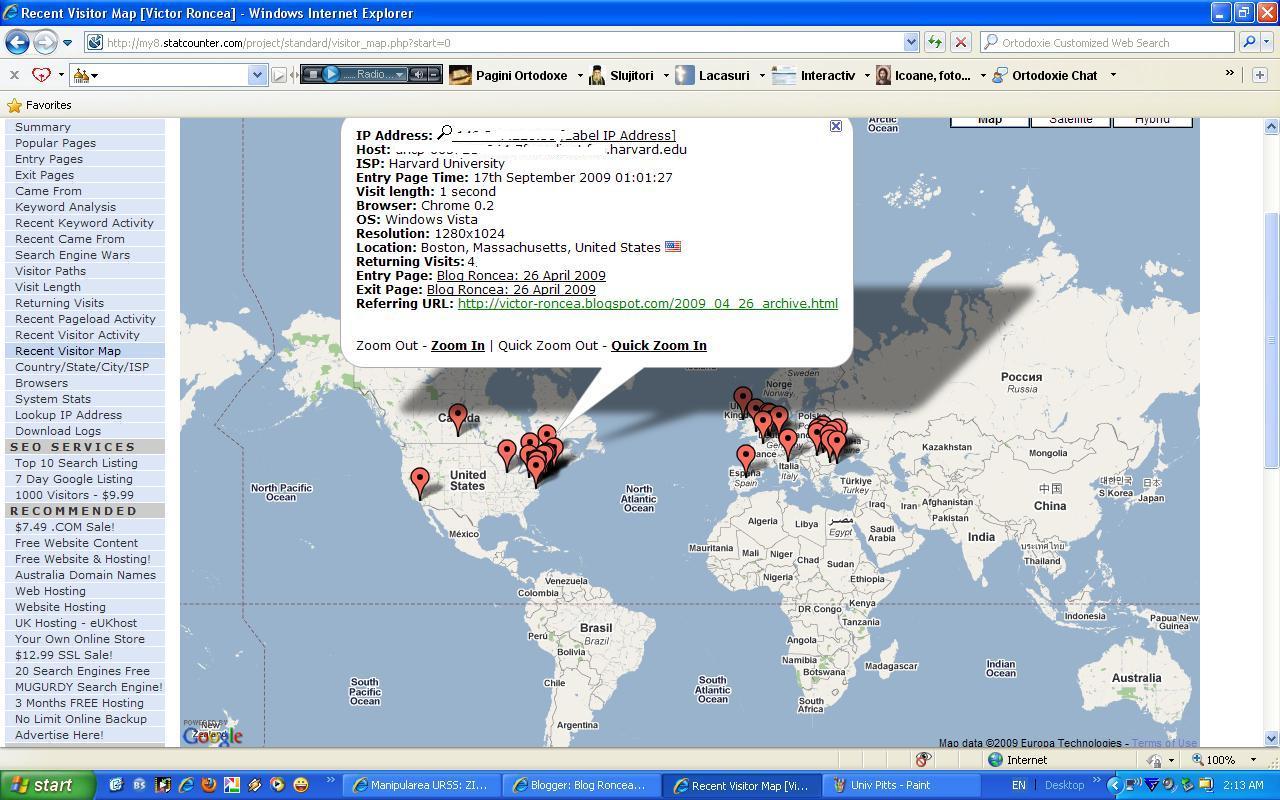Click the Quick Zoom In link
Viewport: 1280px width, 800px height.
coord(659,345)
